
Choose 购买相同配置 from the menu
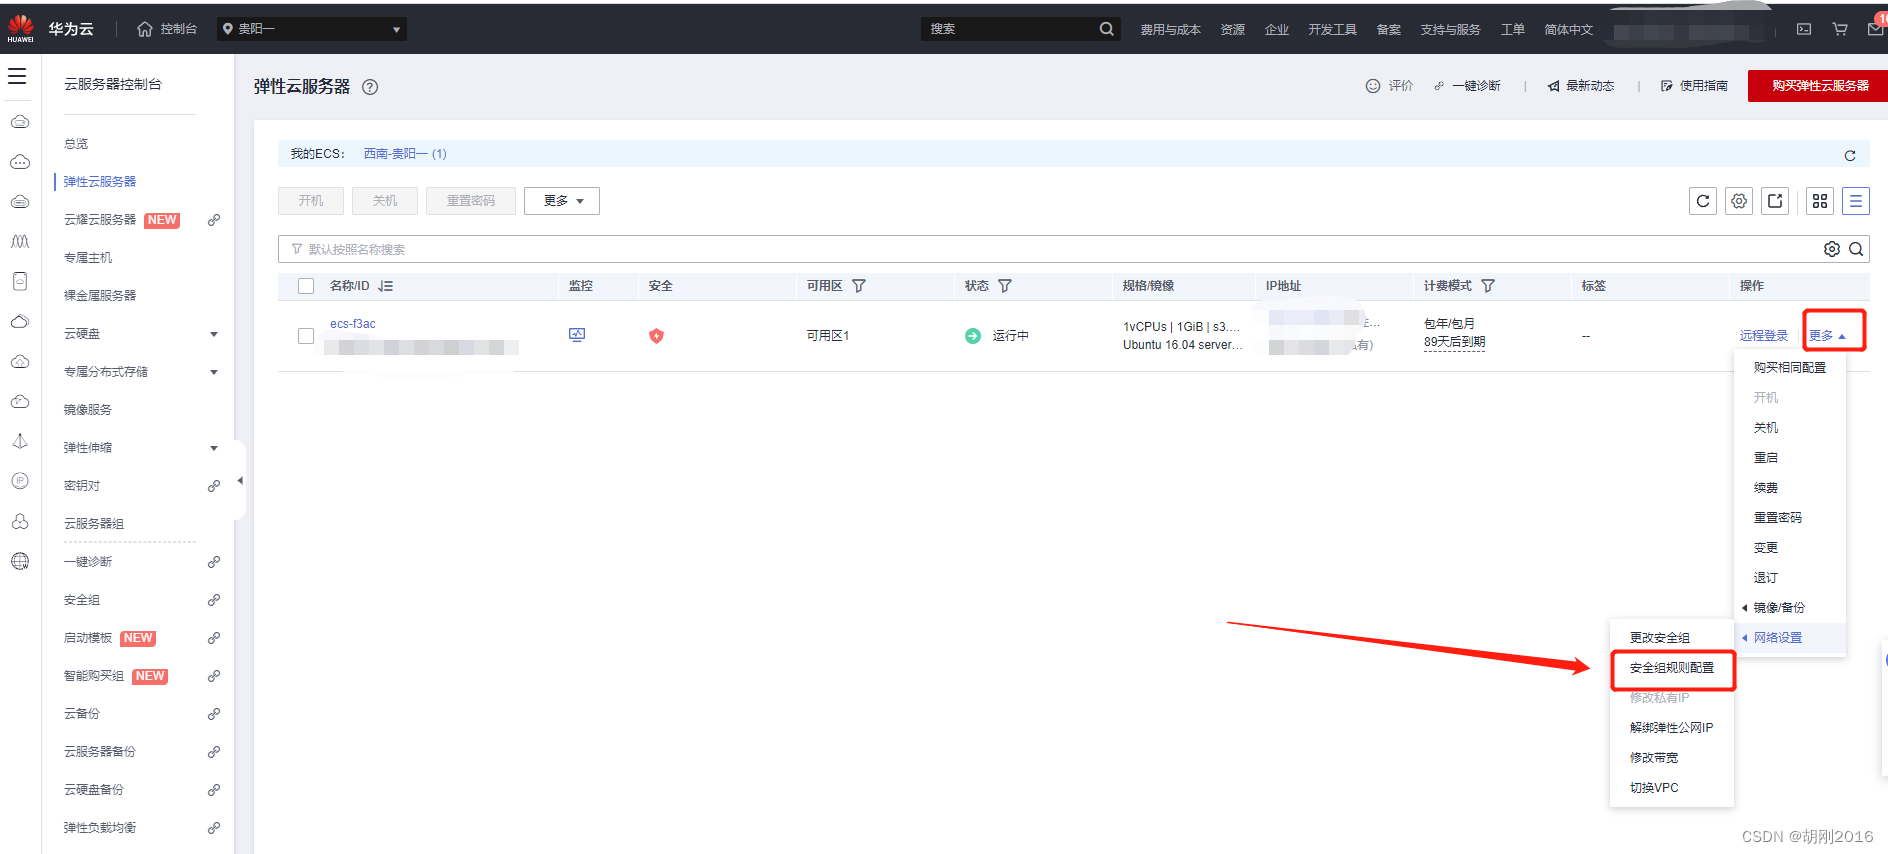pyautogui.click(x=1790, y=368)
